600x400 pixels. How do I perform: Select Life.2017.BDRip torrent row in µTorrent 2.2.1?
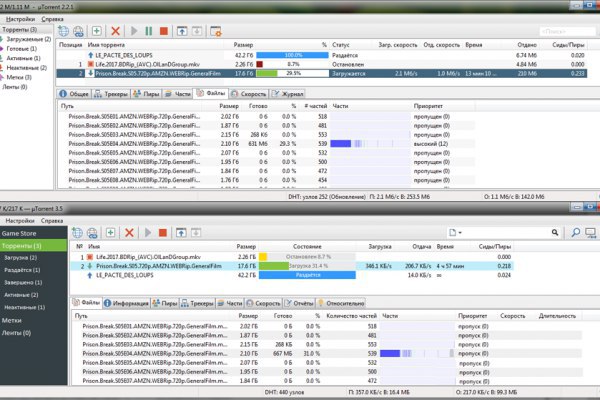pos(321,64)
